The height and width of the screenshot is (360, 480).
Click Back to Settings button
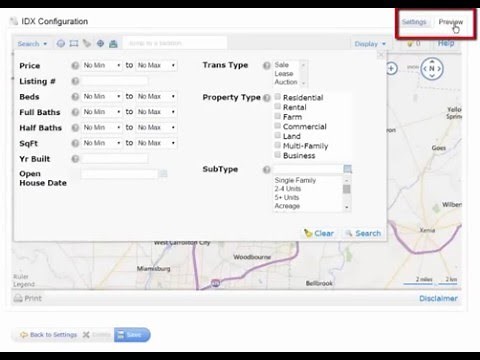[x=49, y=335]
